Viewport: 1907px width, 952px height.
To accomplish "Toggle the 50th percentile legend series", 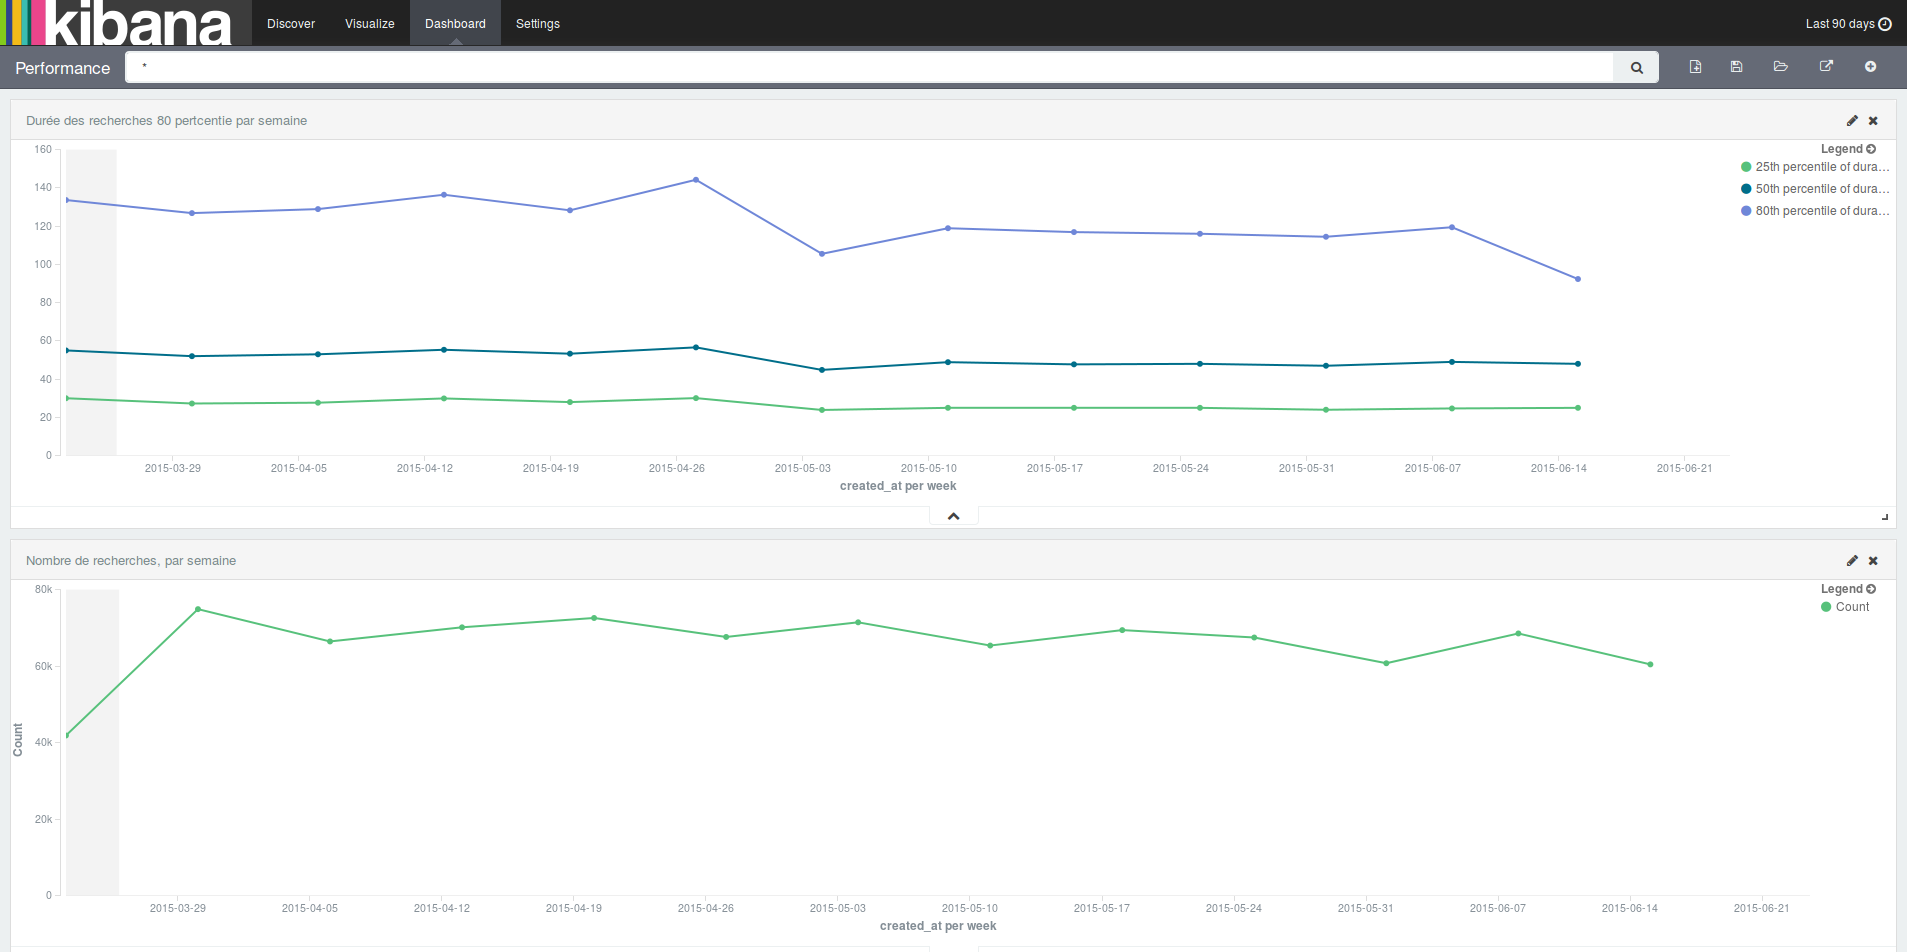I will click(x=1815, y=189).
